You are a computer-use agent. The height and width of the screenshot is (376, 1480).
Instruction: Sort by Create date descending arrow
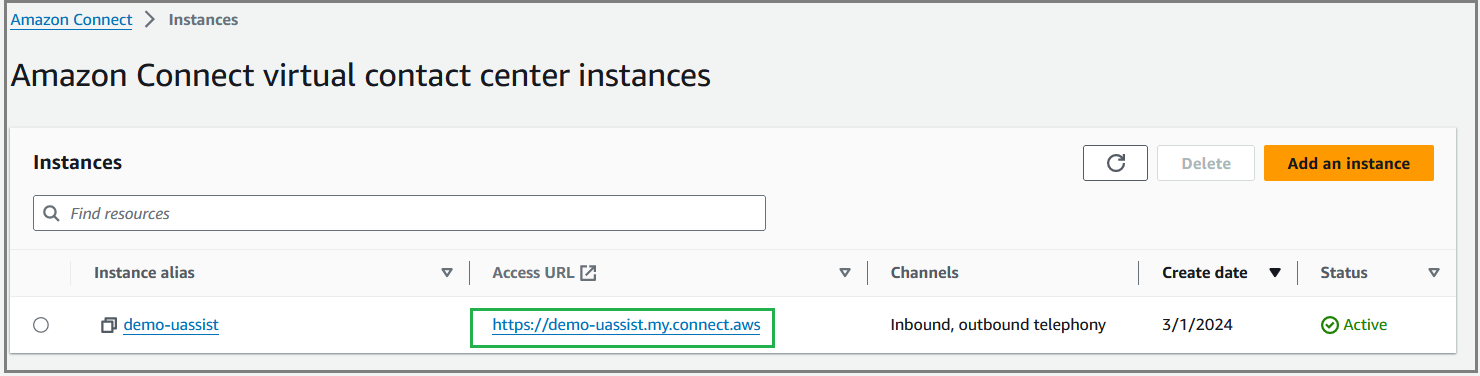[1275, 273]
